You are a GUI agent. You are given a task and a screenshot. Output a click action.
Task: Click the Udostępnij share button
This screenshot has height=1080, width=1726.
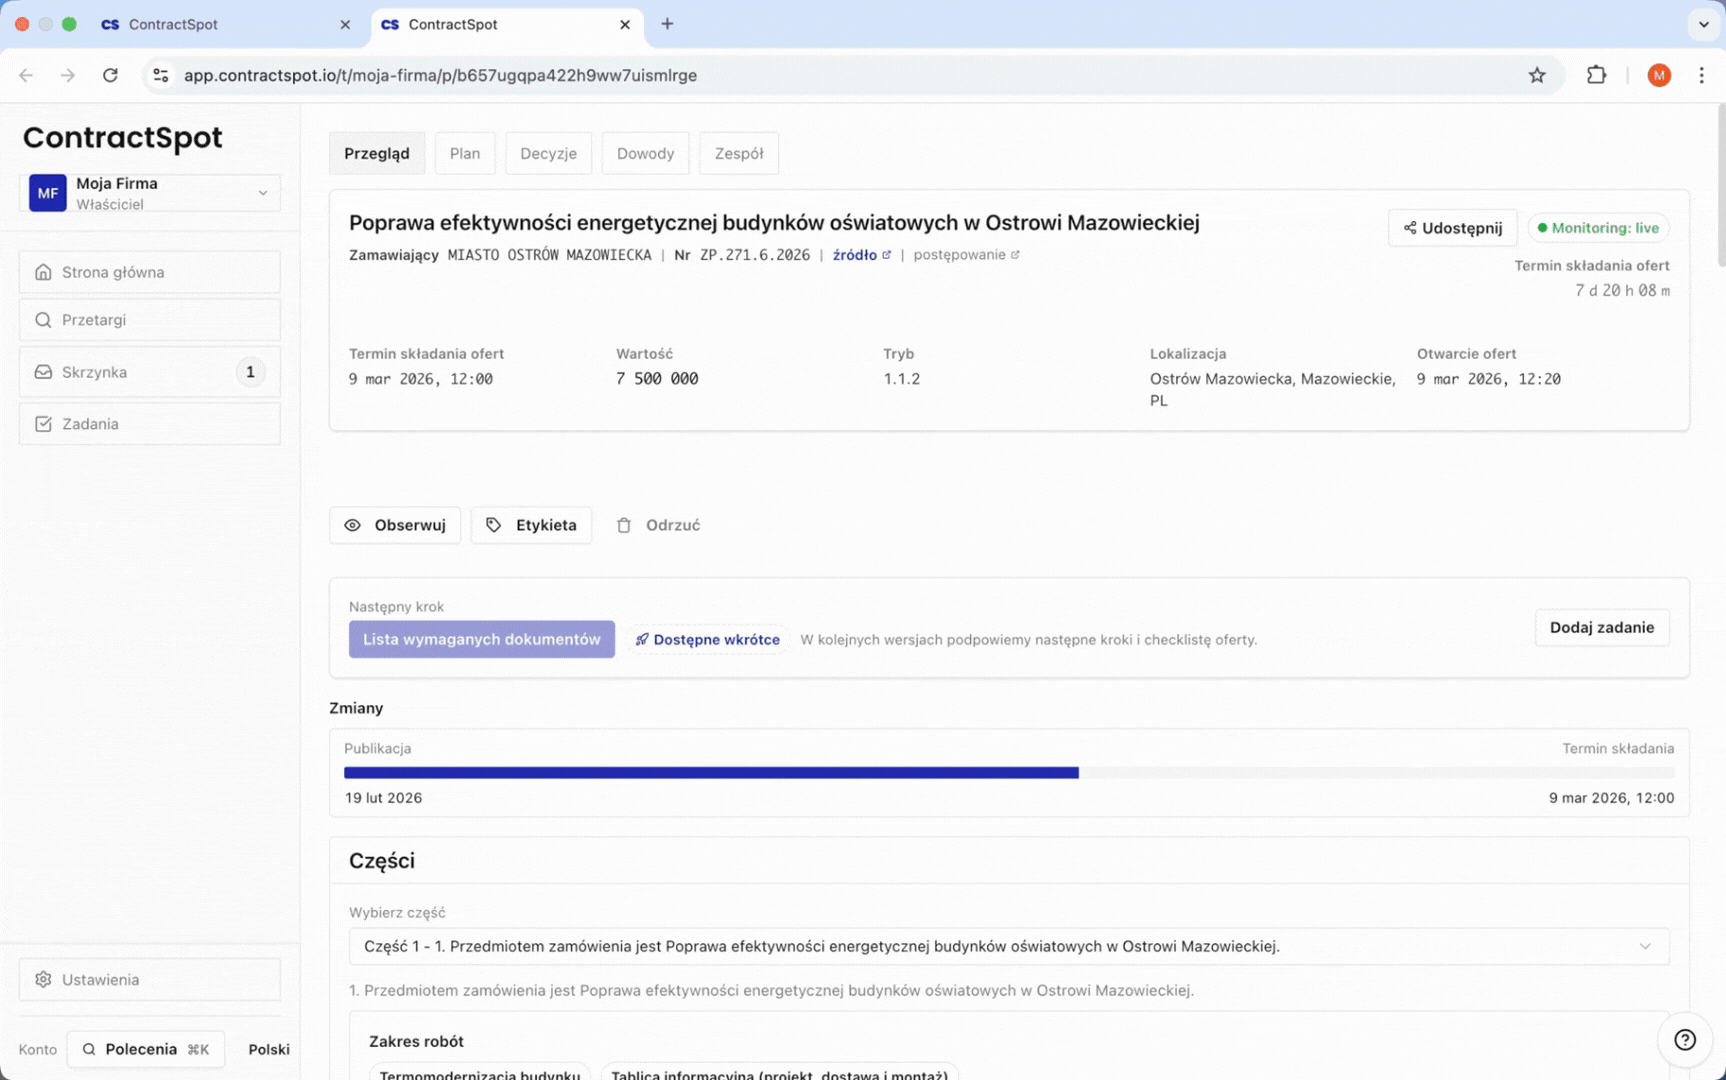pos(1452,228)
